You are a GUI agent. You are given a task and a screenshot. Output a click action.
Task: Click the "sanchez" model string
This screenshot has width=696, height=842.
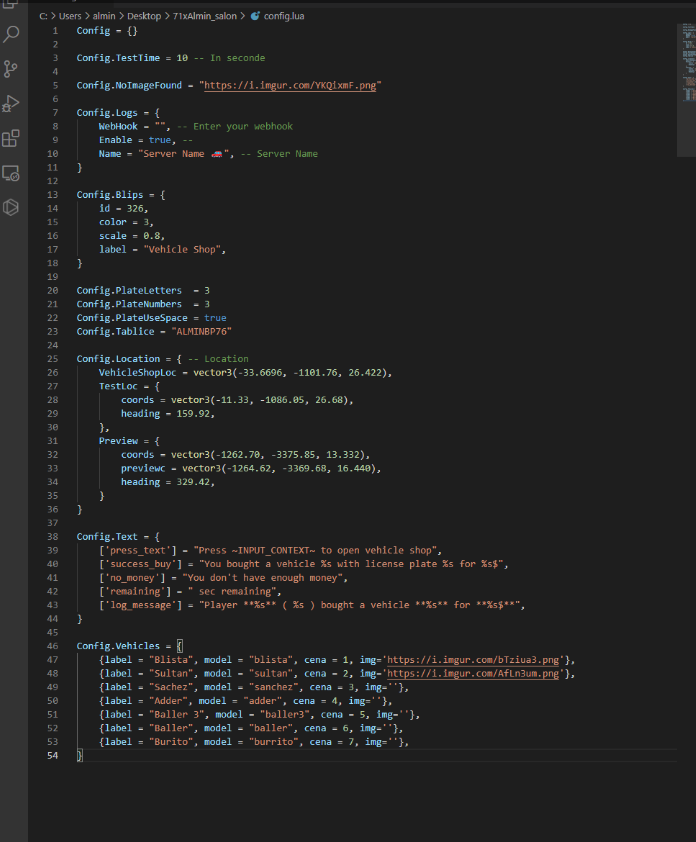tap(273, 687)
